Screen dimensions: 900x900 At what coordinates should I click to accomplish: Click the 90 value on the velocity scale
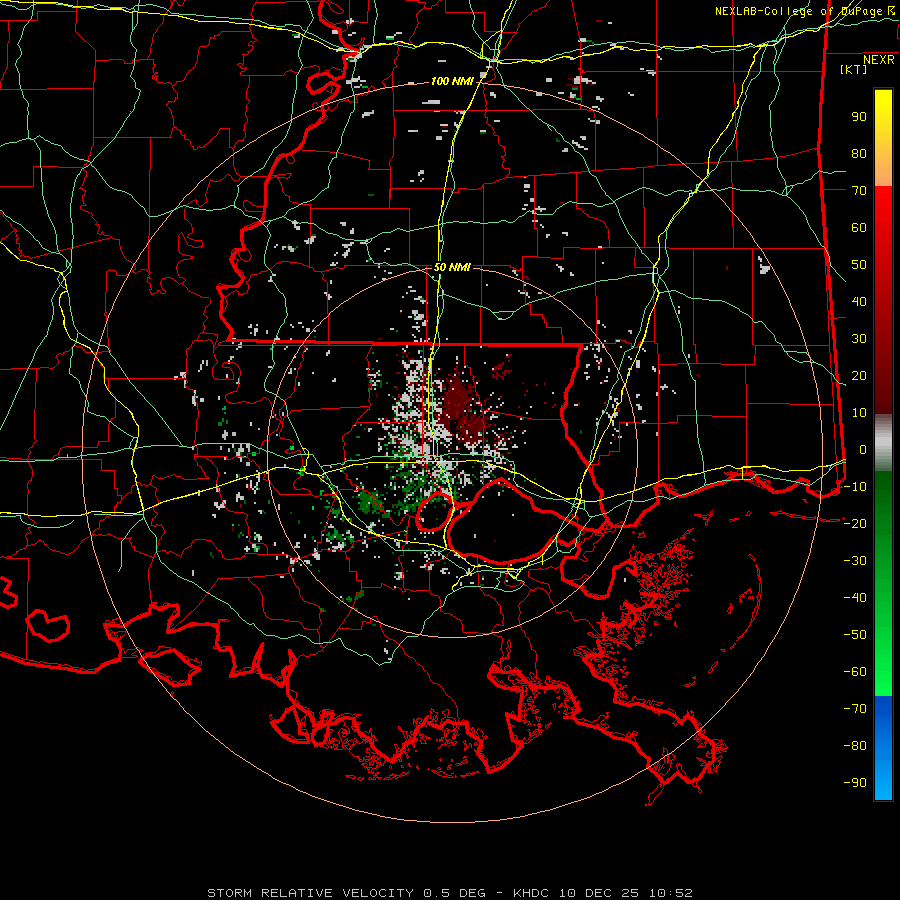(859, 117)
